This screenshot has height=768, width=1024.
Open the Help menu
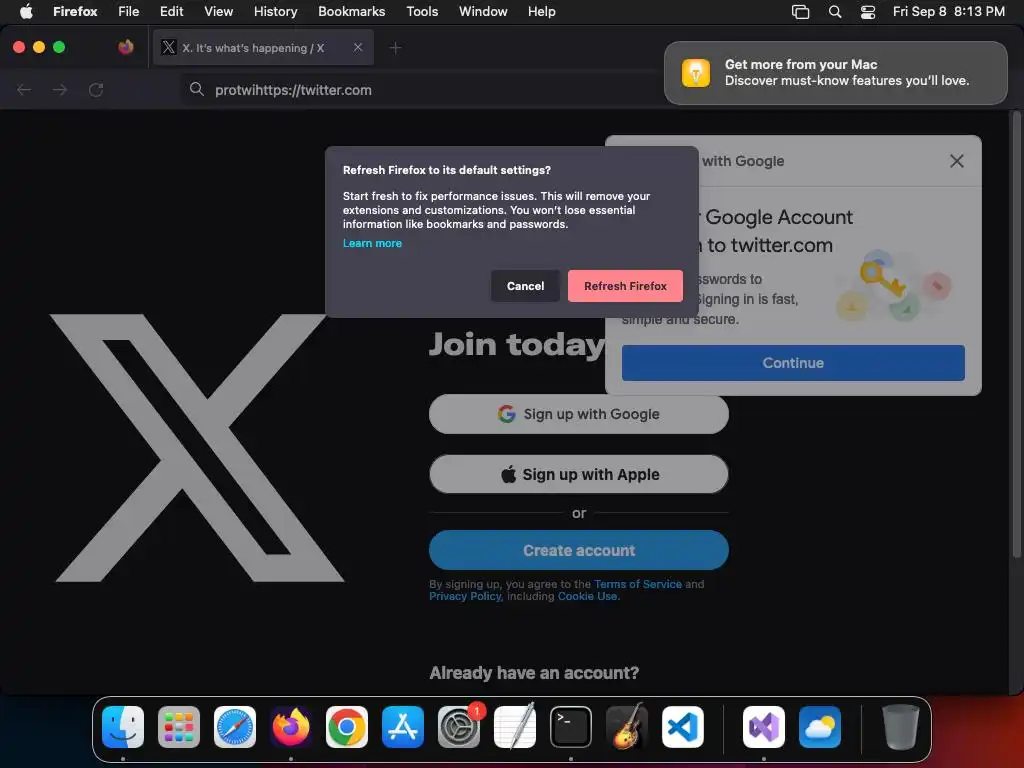(x=541, y=11)
